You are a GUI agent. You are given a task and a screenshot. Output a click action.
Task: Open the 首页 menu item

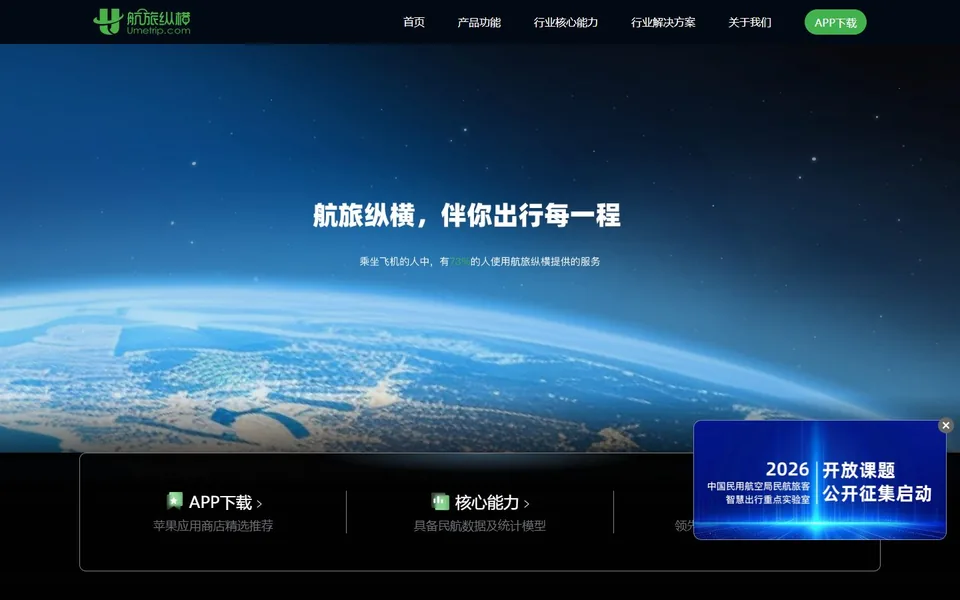tap(414, 23)
